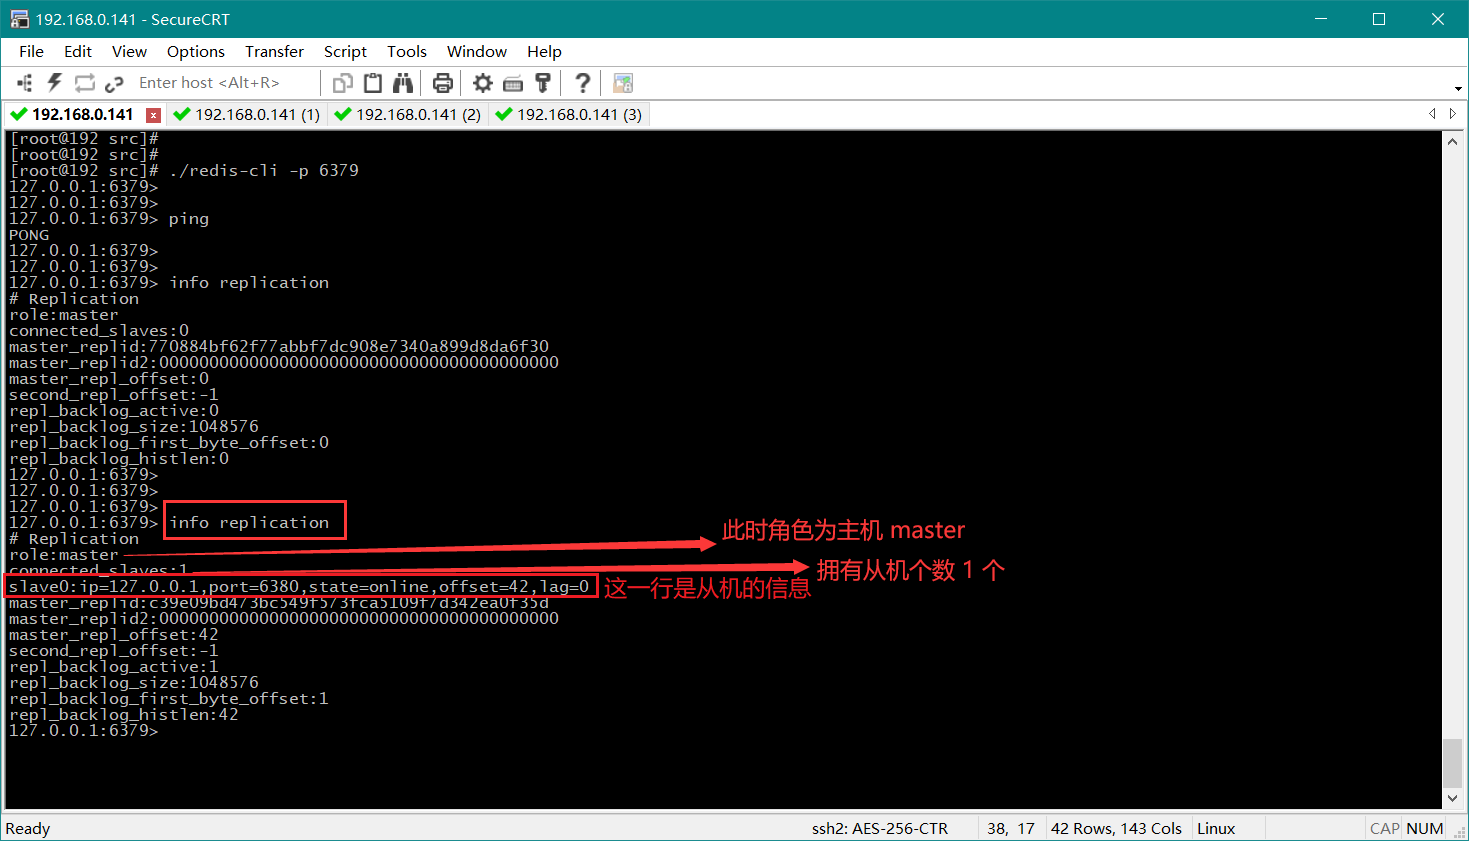Click the Public Key Assistant key icon

(x=543, y=83)
